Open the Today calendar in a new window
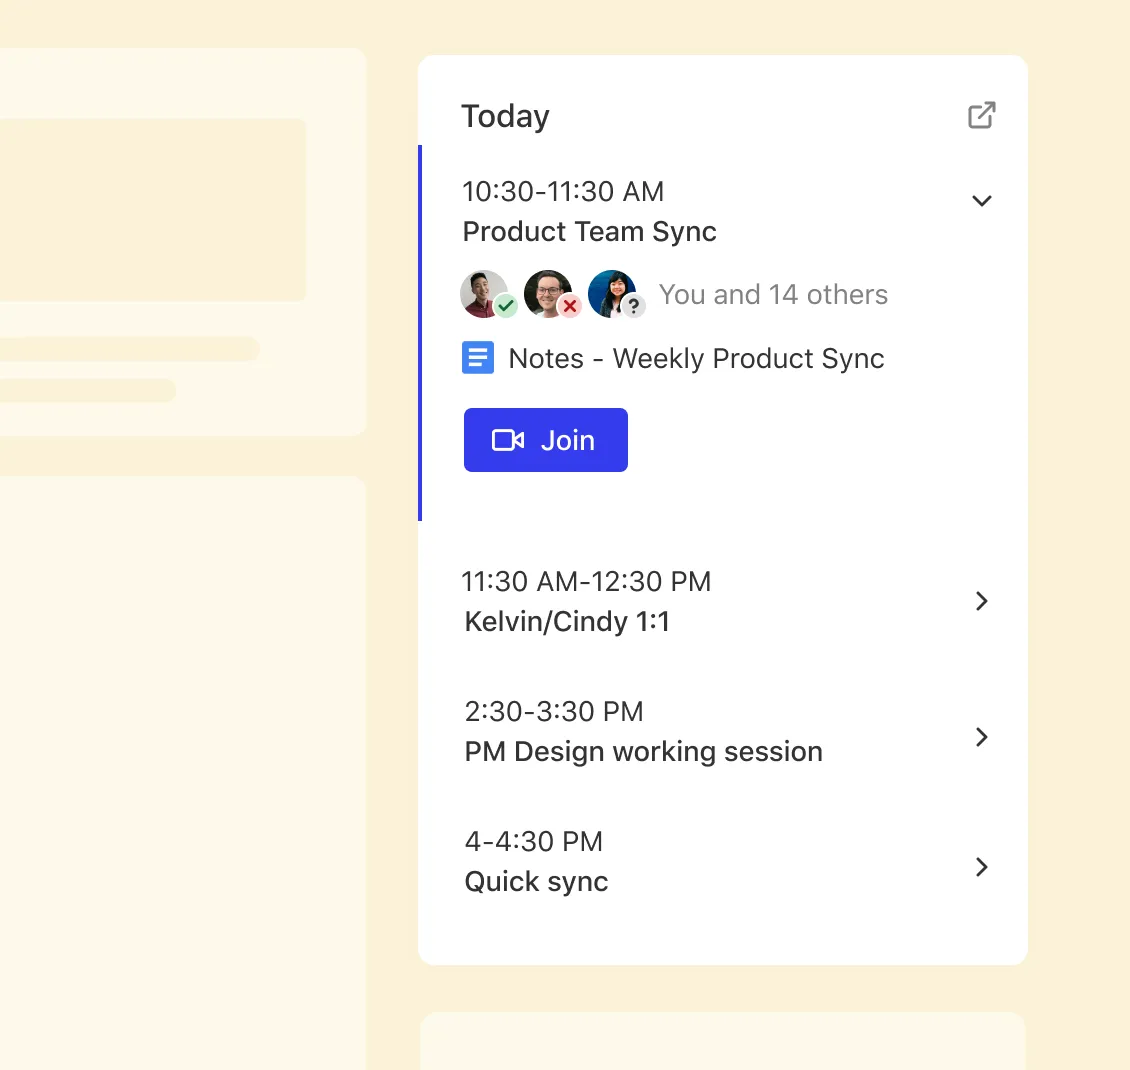The height and width of the screenshot is (1070, 1130). (981, 115)
